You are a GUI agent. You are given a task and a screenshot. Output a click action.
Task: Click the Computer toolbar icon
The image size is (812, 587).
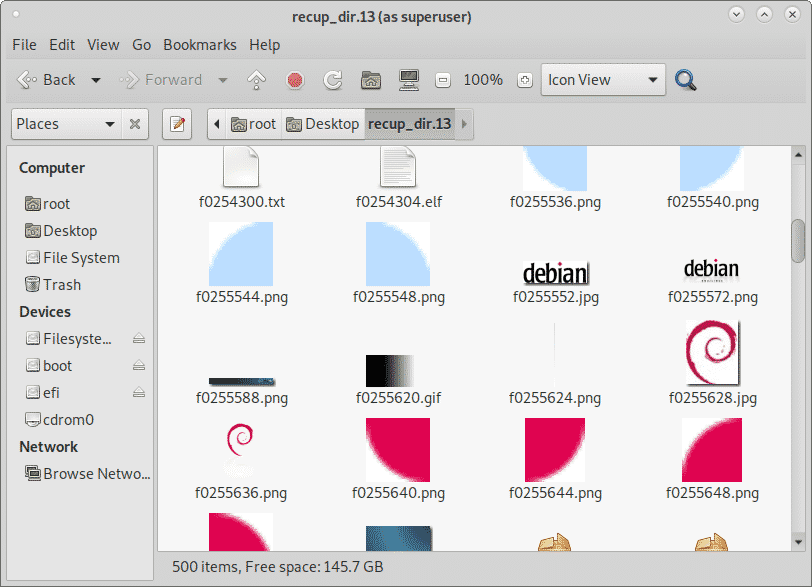pos(408,80)
